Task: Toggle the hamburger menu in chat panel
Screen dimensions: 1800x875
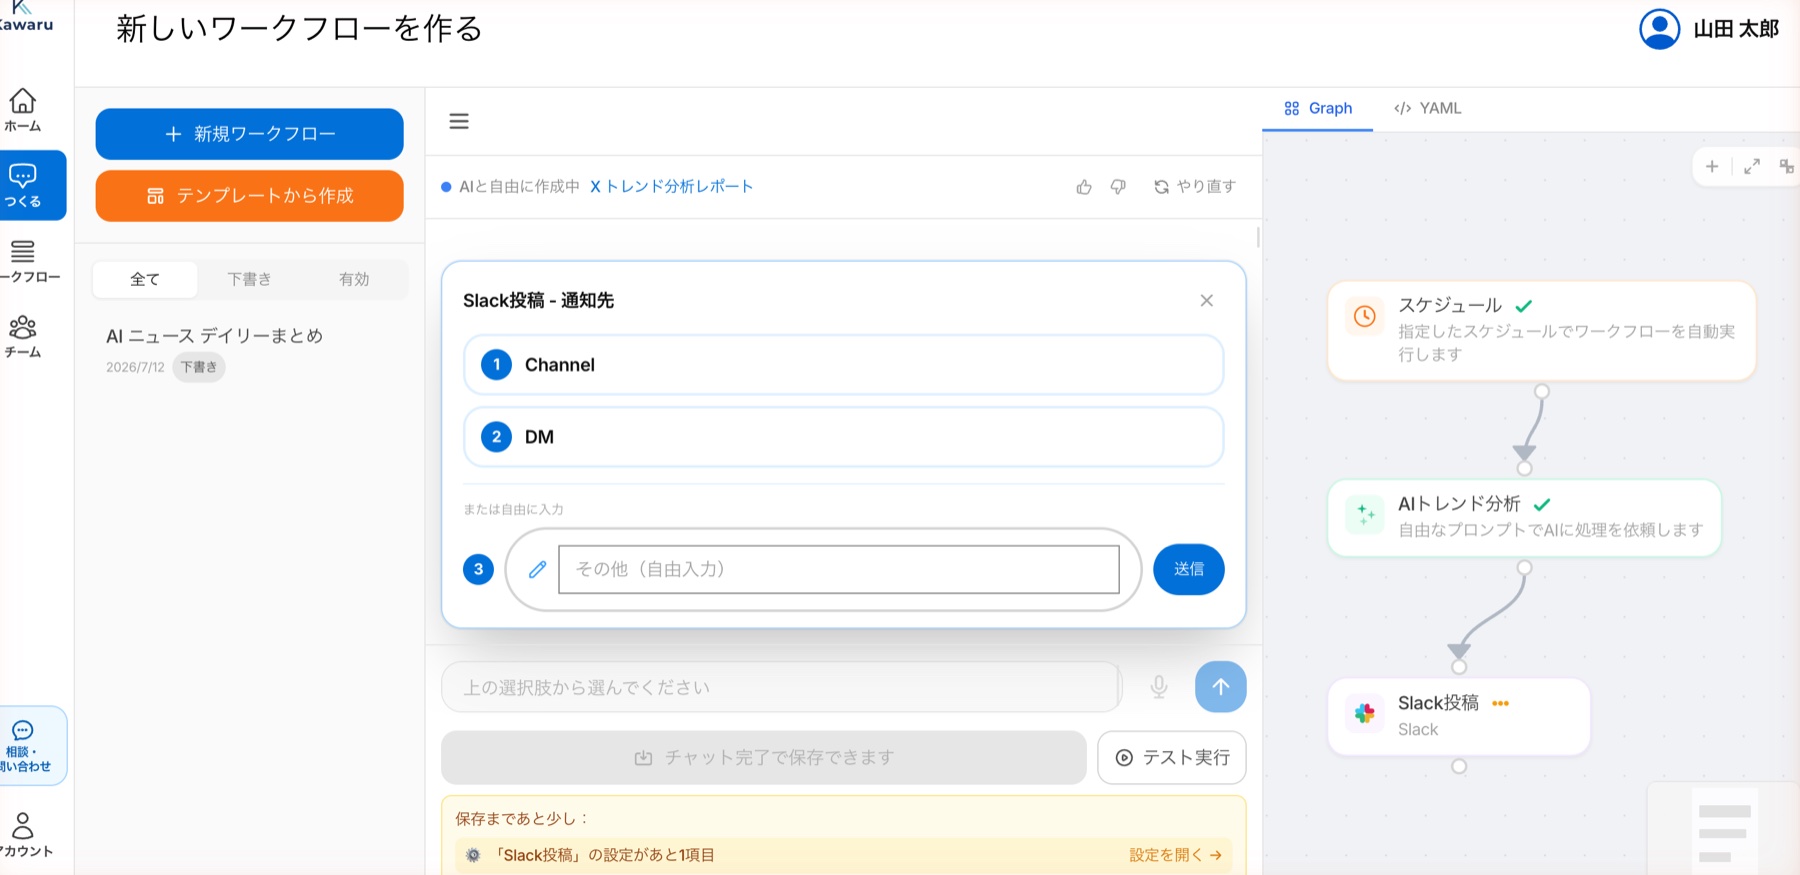Action: coord(459,121)
